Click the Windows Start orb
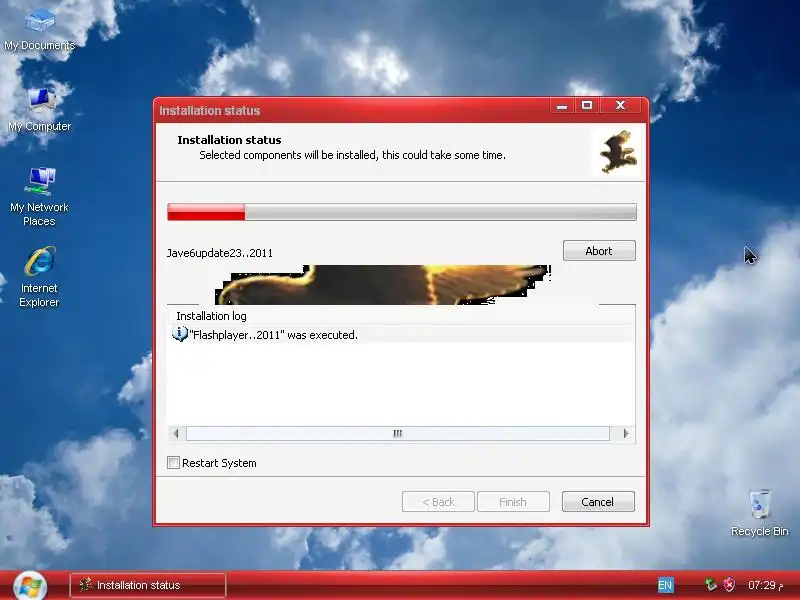 click(x=30, y=586)
